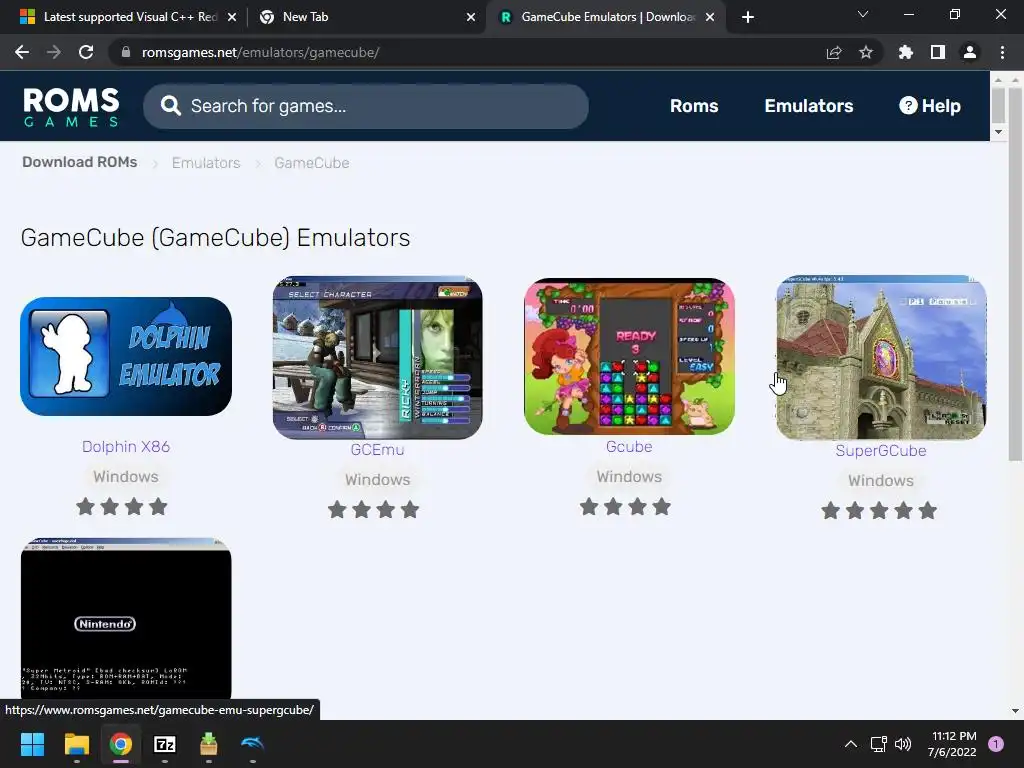Viewport: 1024px width, 768px height.
Task: Close the New Tab tab
Action: point(471,17)
